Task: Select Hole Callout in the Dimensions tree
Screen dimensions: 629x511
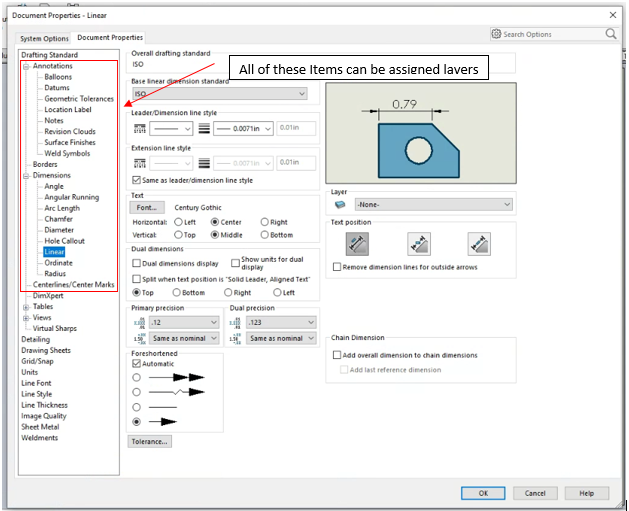Action: coord(64,241)
